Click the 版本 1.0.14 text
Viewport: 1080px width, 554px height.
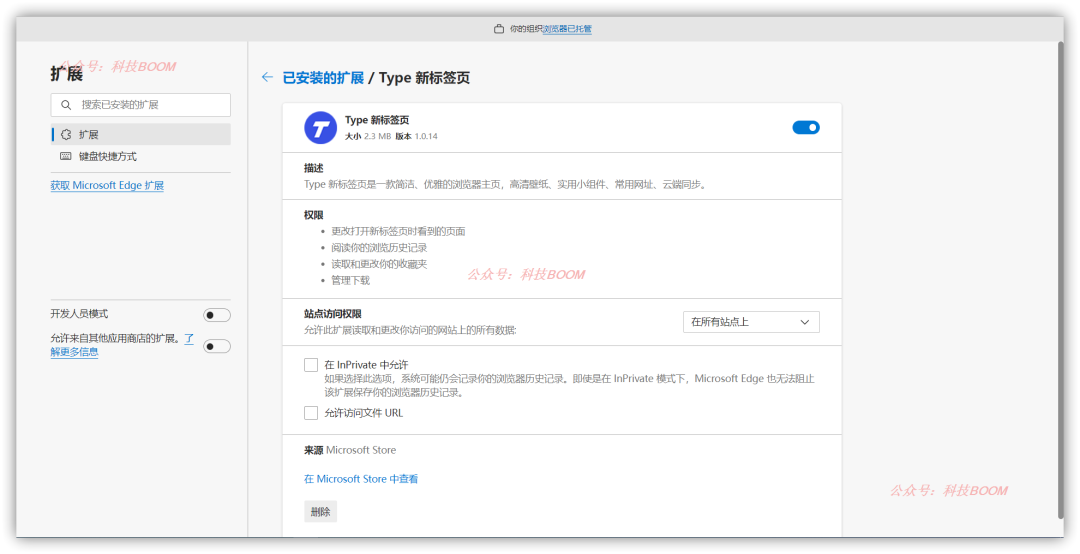click(x=416, y=136)
